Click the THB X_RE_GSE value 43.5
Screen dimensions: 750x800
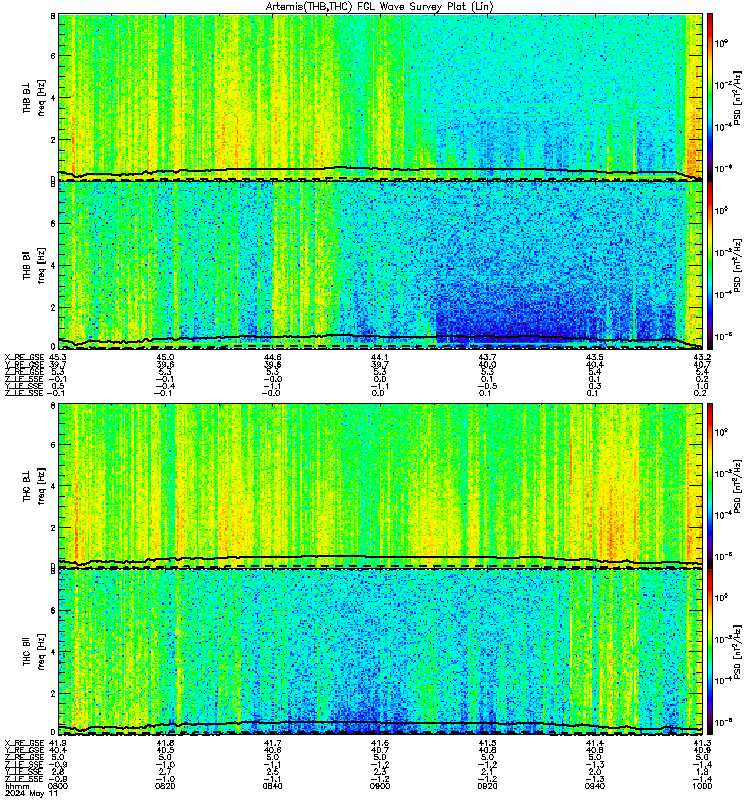tap(594, 357)
